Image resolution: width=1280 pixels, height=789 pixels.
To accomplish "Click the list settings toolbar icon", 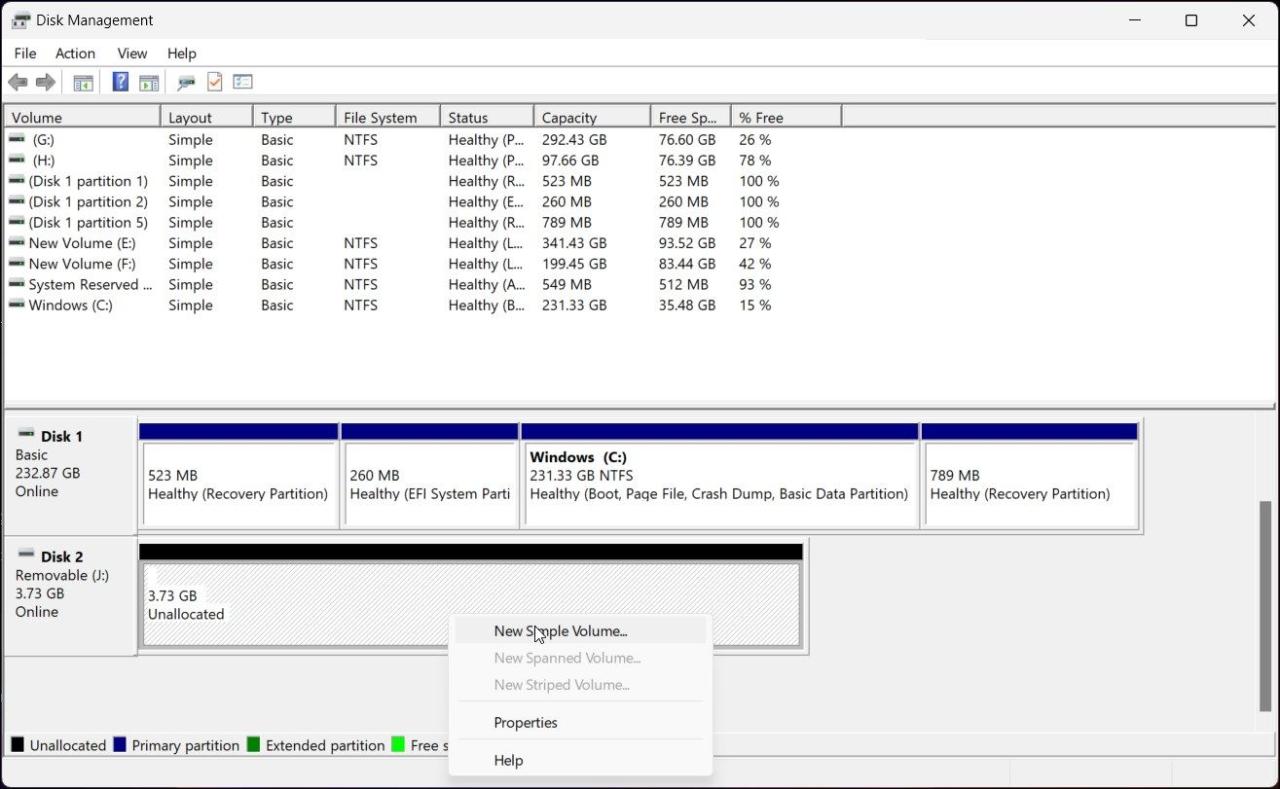I will [243, 82].
